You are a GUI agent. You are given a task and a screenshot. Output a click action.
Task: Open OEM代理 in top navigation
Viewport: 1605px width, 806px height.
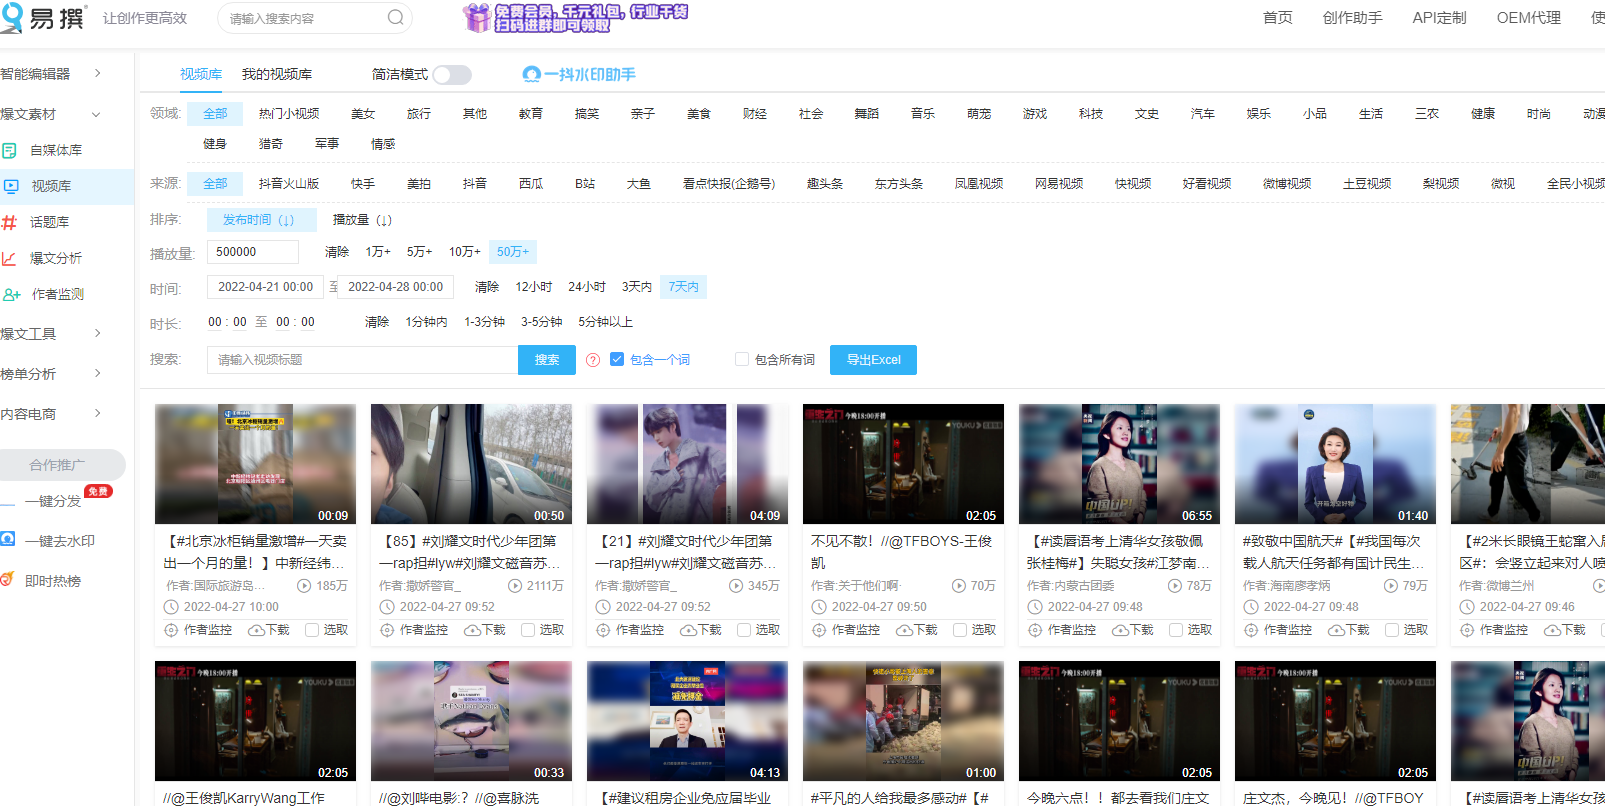click(1528, 18)
